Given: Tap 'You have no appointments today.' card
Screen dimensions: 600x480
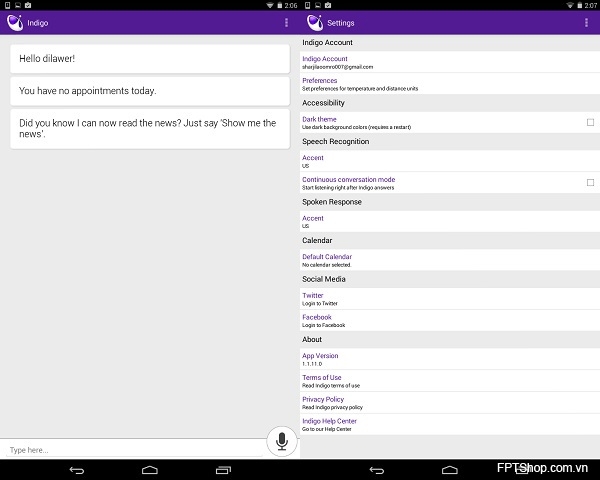Looking at the screenshot, I should pyautogui.click(x=150, y=91).
